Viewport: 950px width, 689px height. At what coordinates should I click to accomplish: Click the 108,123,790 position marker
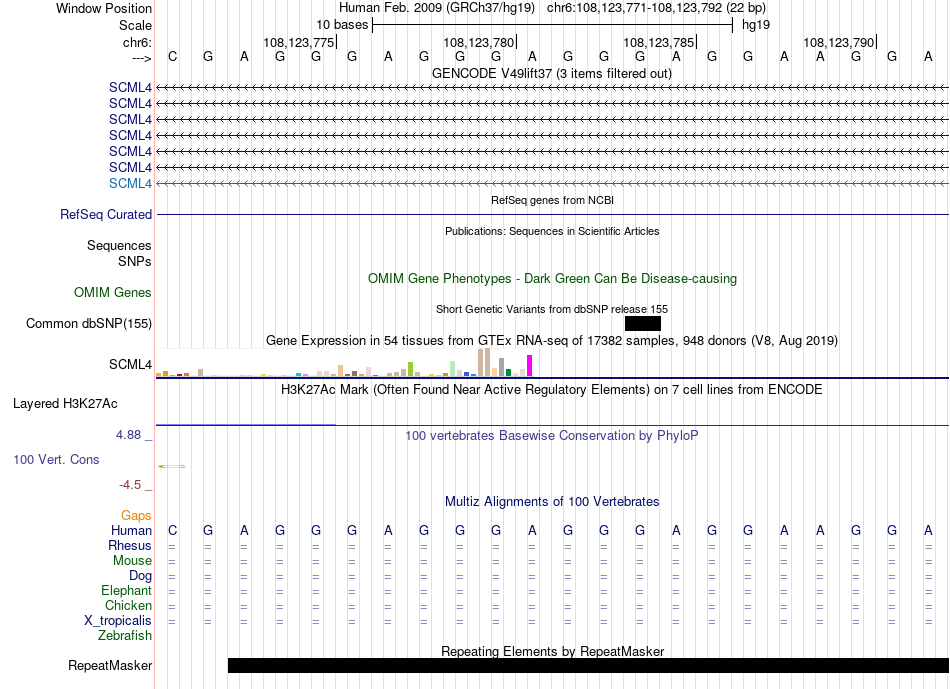(x=839, y=42)
